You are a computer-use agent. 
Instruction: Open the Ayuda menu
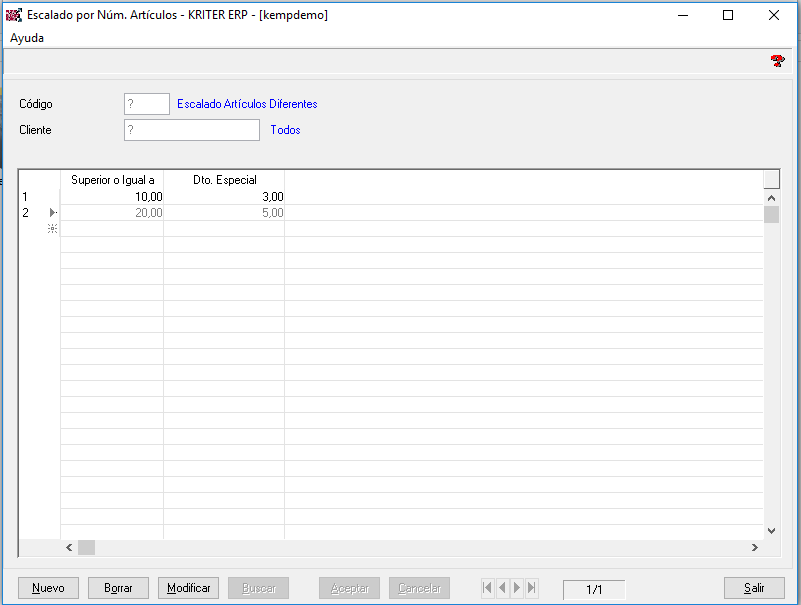(27, 38)
